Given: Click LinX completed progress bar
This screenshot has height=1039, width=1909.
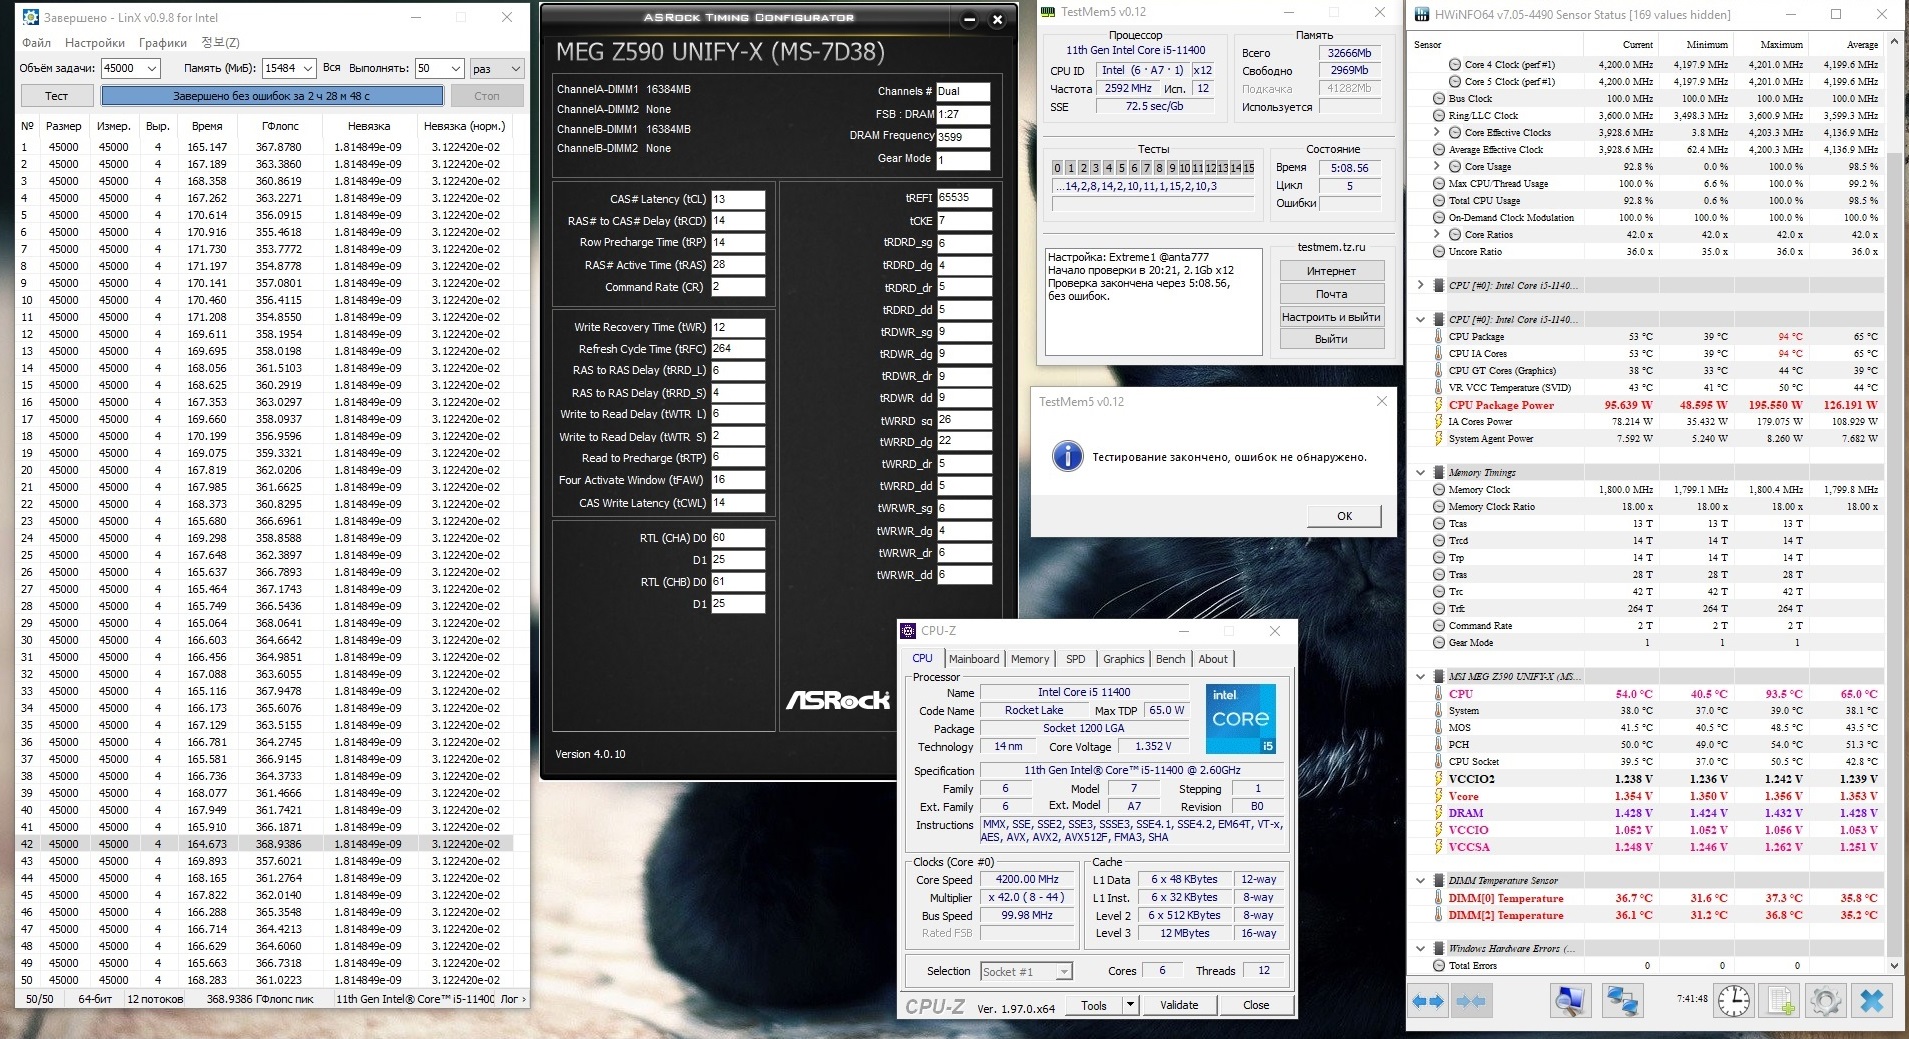Looking at the screenshot, I should click(x=272, y=96).
